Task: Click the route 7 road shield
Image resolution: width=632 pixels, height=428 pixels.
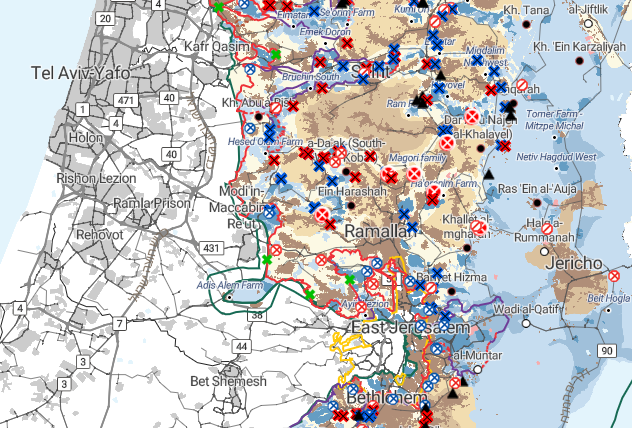Action: coord(119,324)
